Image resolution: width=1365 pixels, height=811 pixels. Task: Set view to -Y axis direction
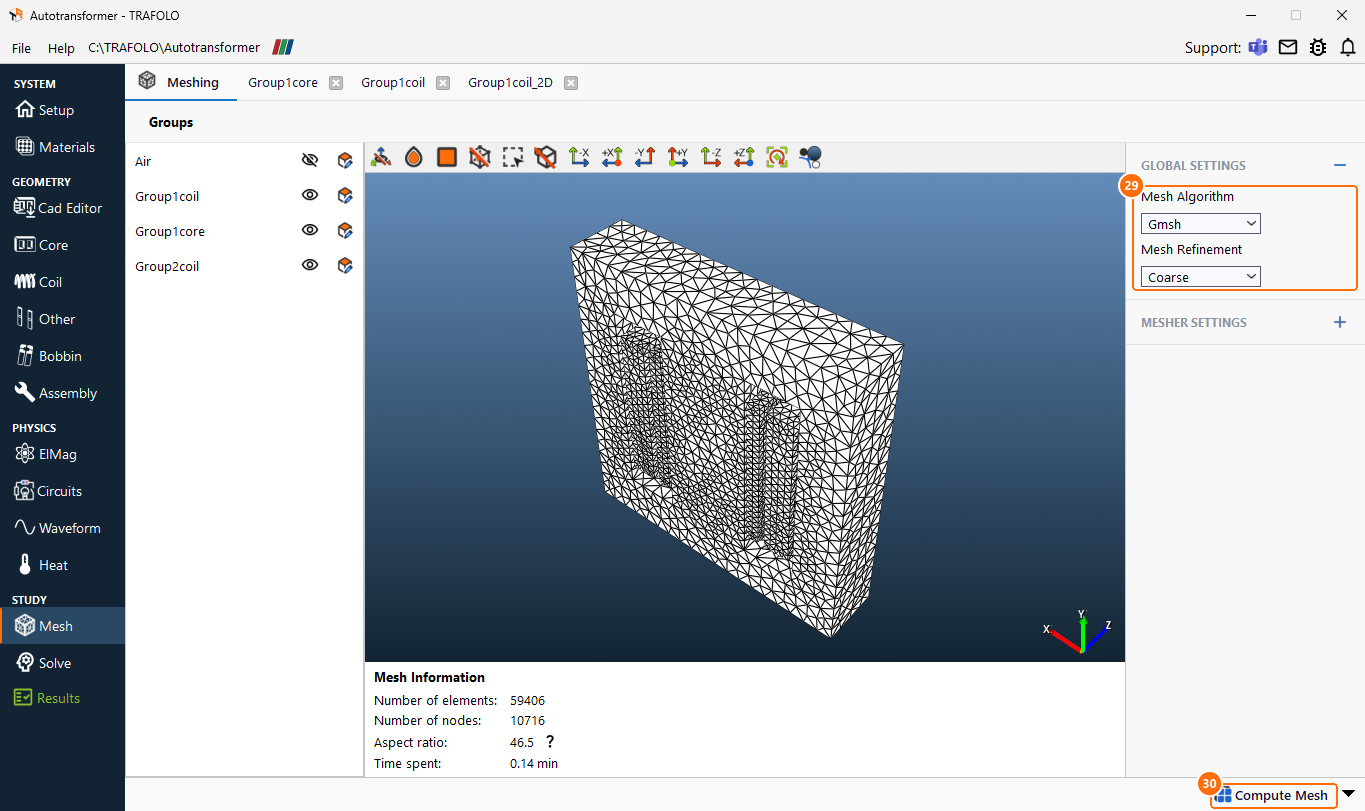click(x=645, y=157)
